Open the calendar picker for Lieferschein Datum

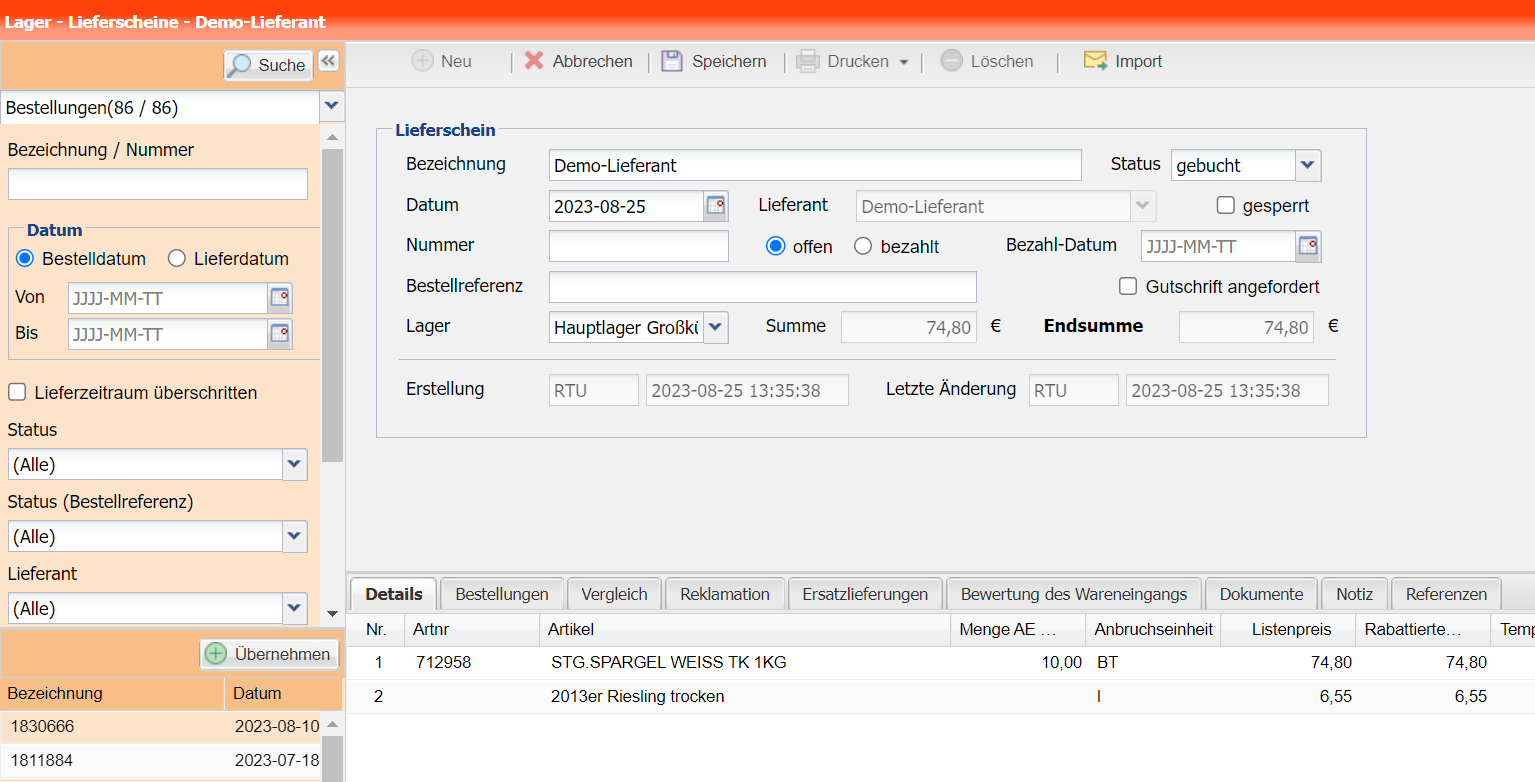coord(716,206)
